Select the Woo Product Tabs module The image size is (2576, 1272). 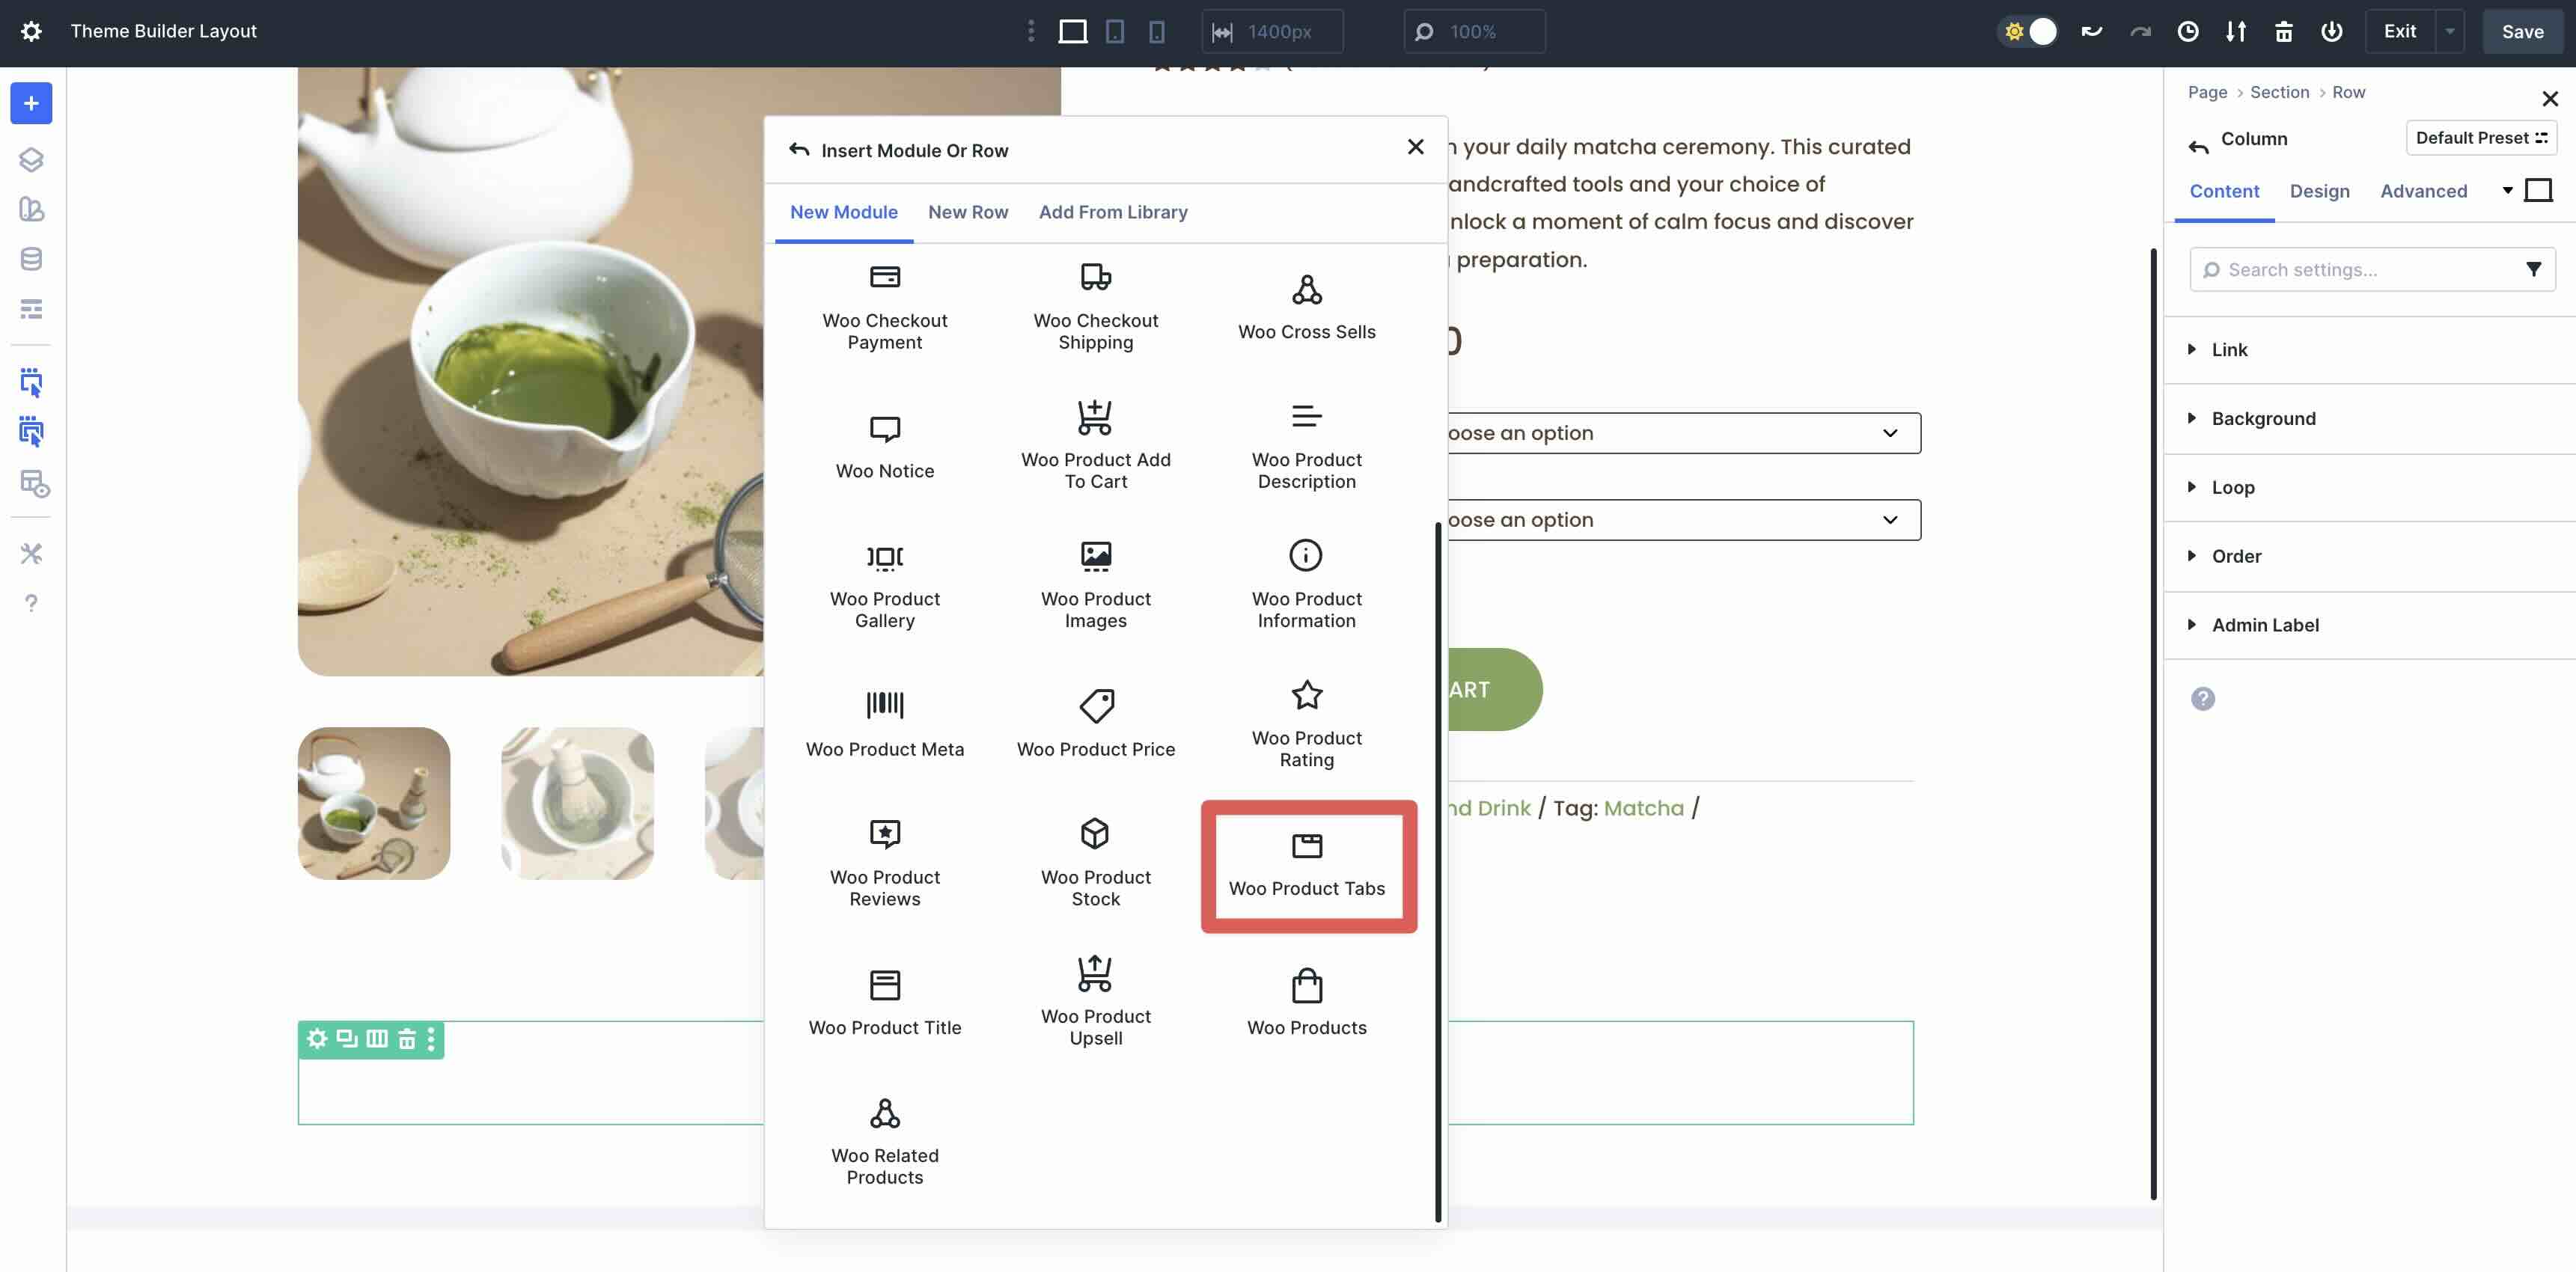point(1307,865)
